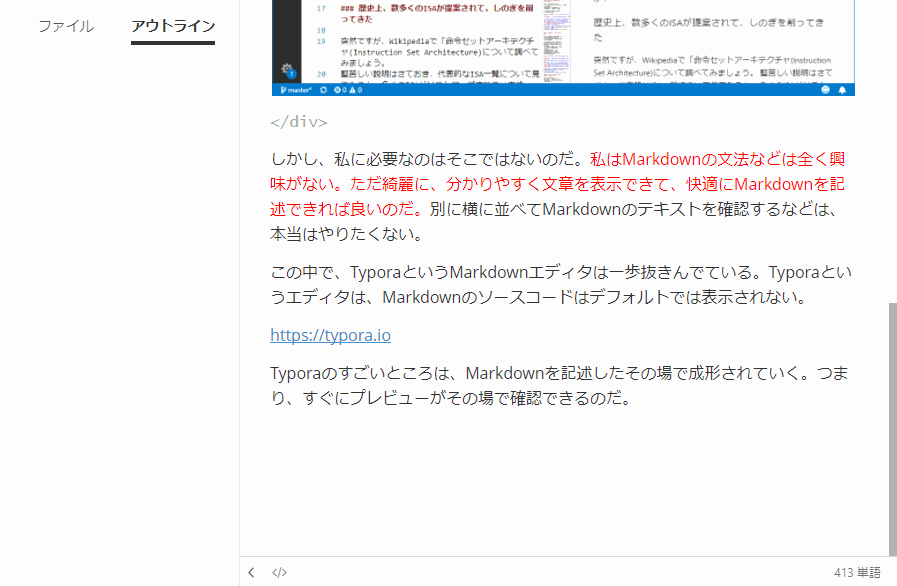
Task: Click the red text 私はMarkdownの文法などは全く興
Action: tap(717, 159)
